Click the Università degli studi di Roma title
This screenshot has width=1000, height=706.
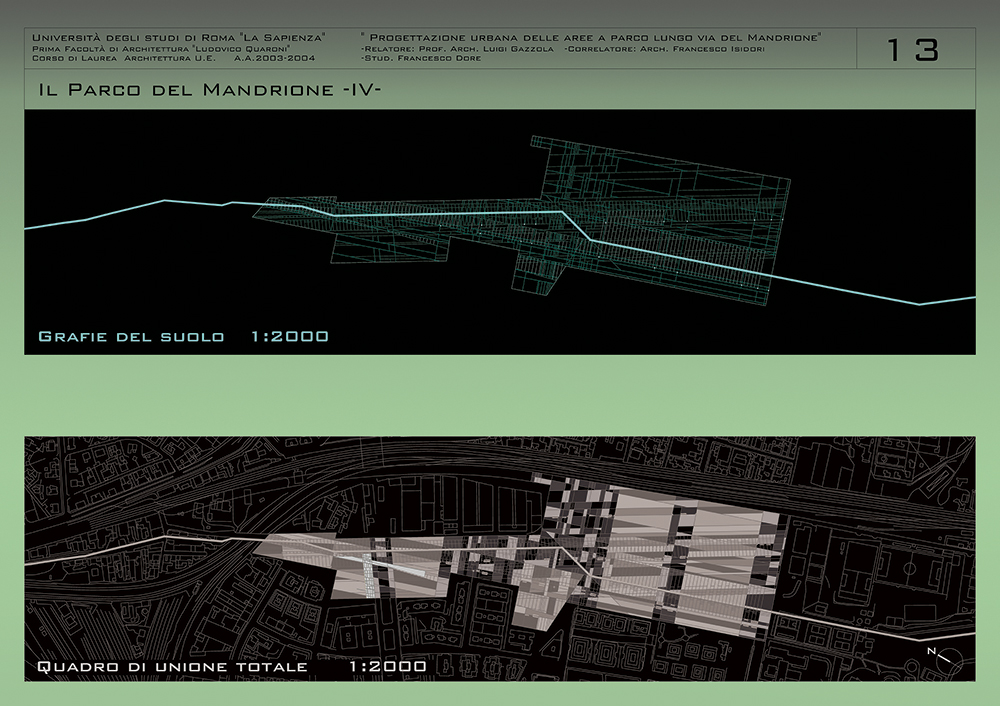[x=179, y=37]
